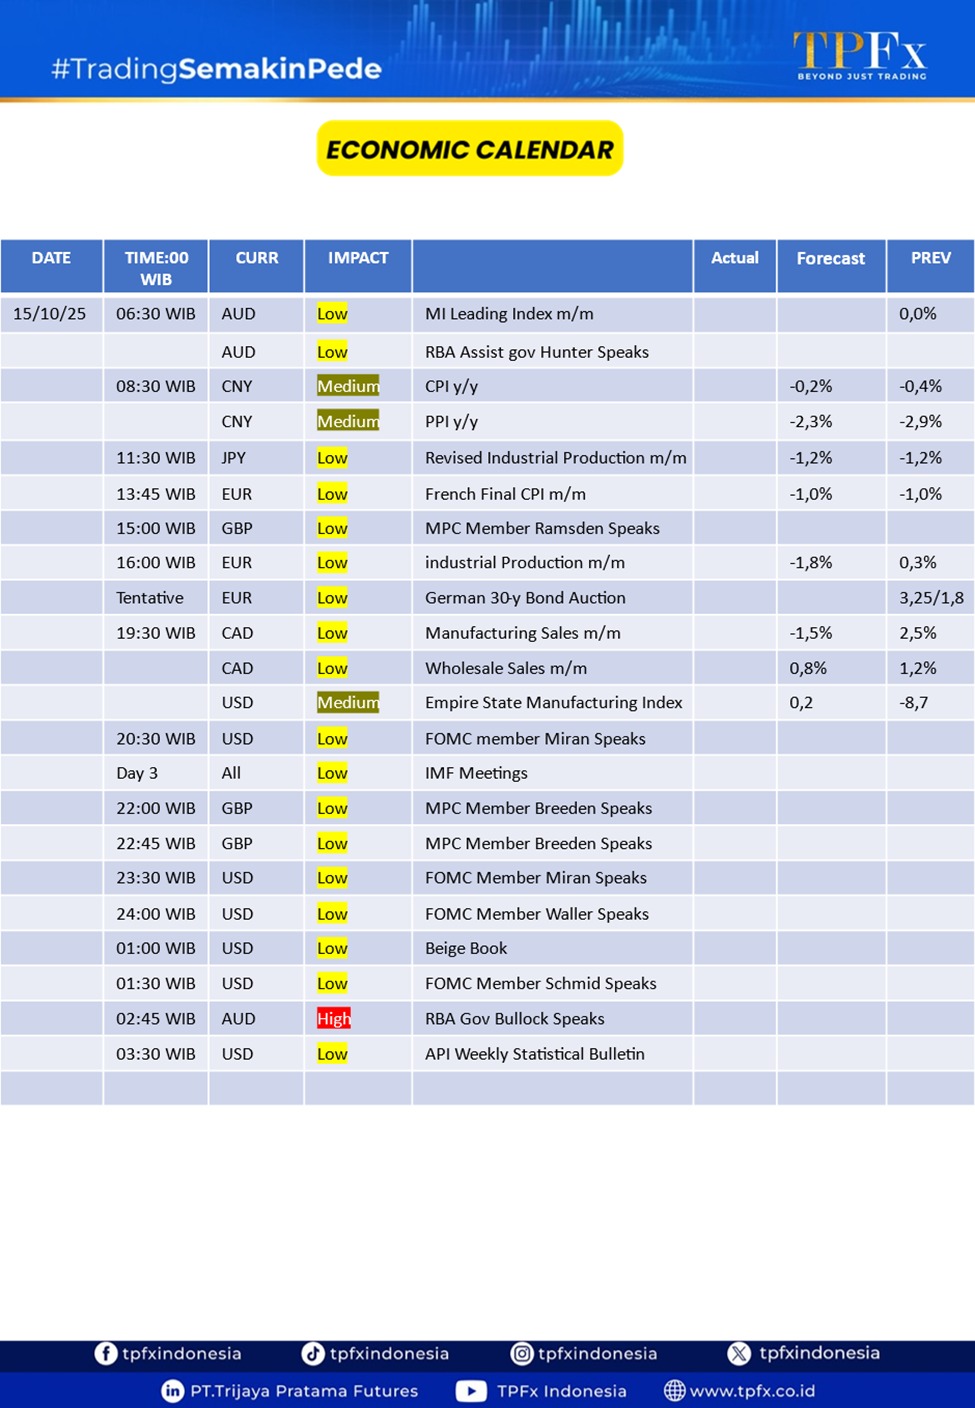Click the red High impact label
Image resolution: width=975 pixels, height=1408 pixels.
pos(333,1018)
